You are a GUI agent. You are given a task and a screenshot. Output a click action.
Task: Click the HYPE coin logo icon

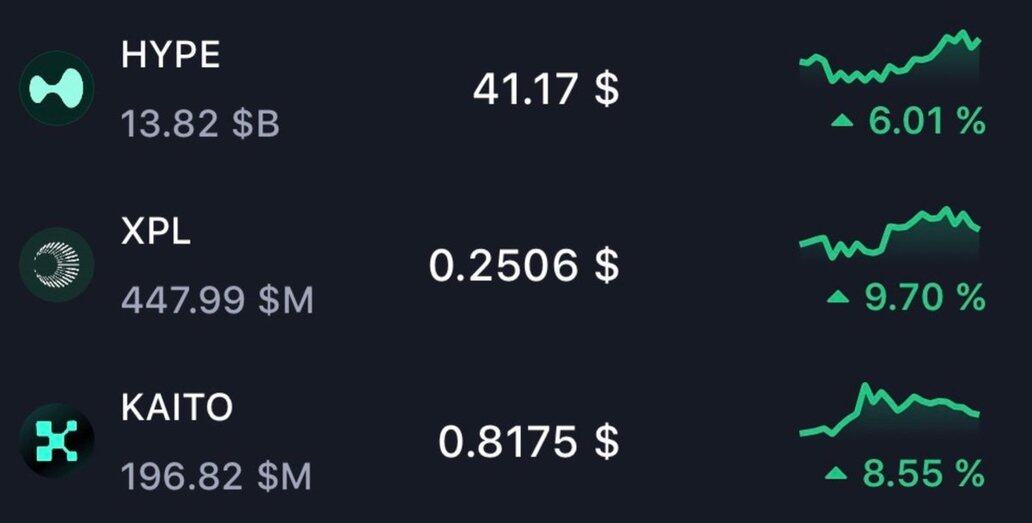[57, 89]
